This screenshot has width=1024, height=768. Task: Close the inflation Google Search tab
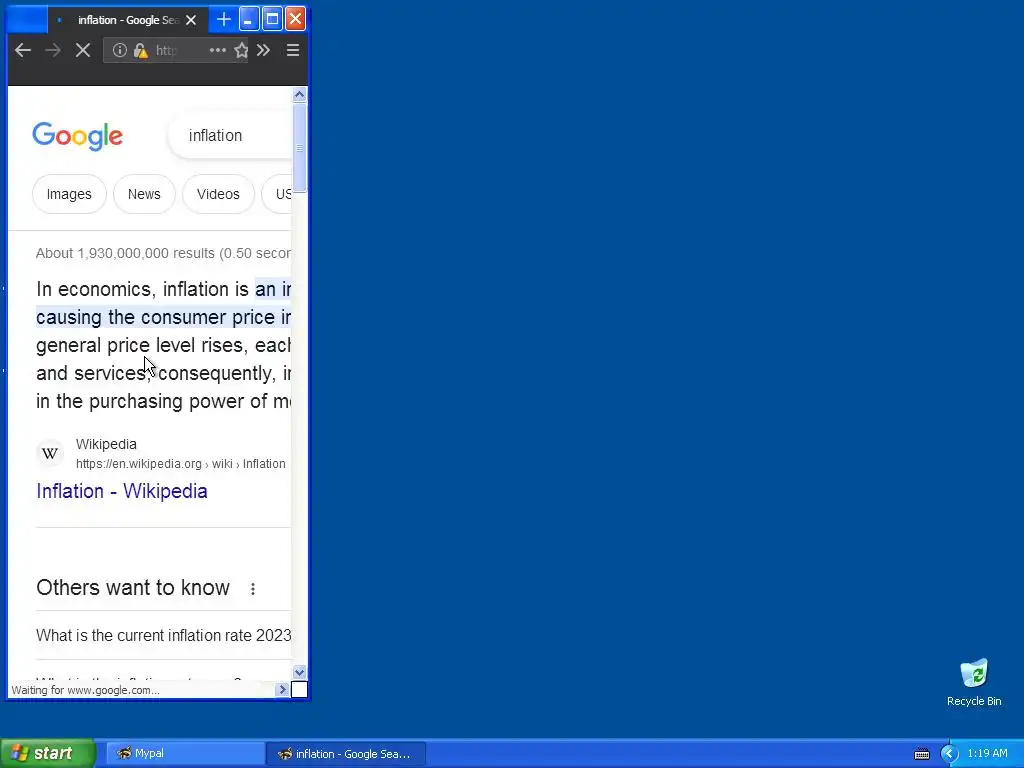[191, 20]
